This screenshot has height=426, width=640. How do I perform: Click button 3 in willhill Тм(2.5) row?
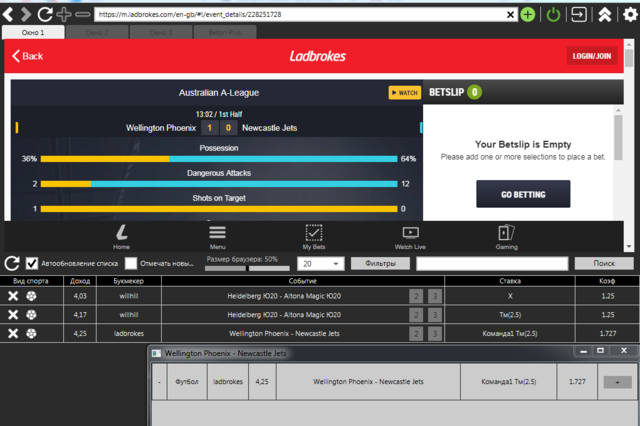(x=435, y=315)
